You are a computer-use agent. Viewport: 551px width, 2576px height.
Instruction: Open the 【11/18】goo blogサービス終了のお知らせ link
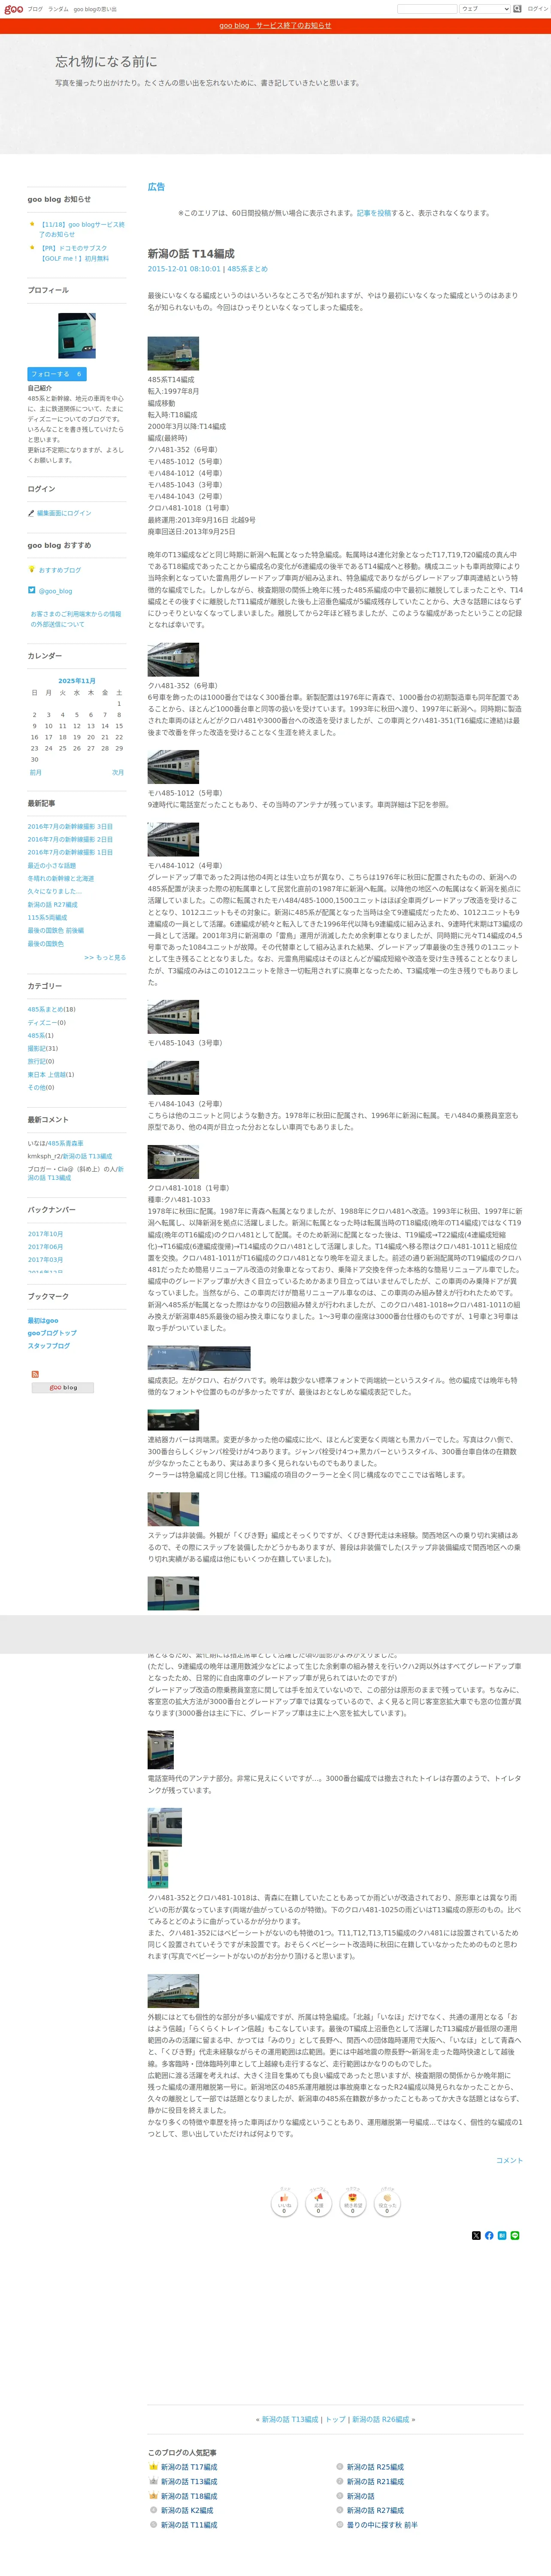click(82, 230)
